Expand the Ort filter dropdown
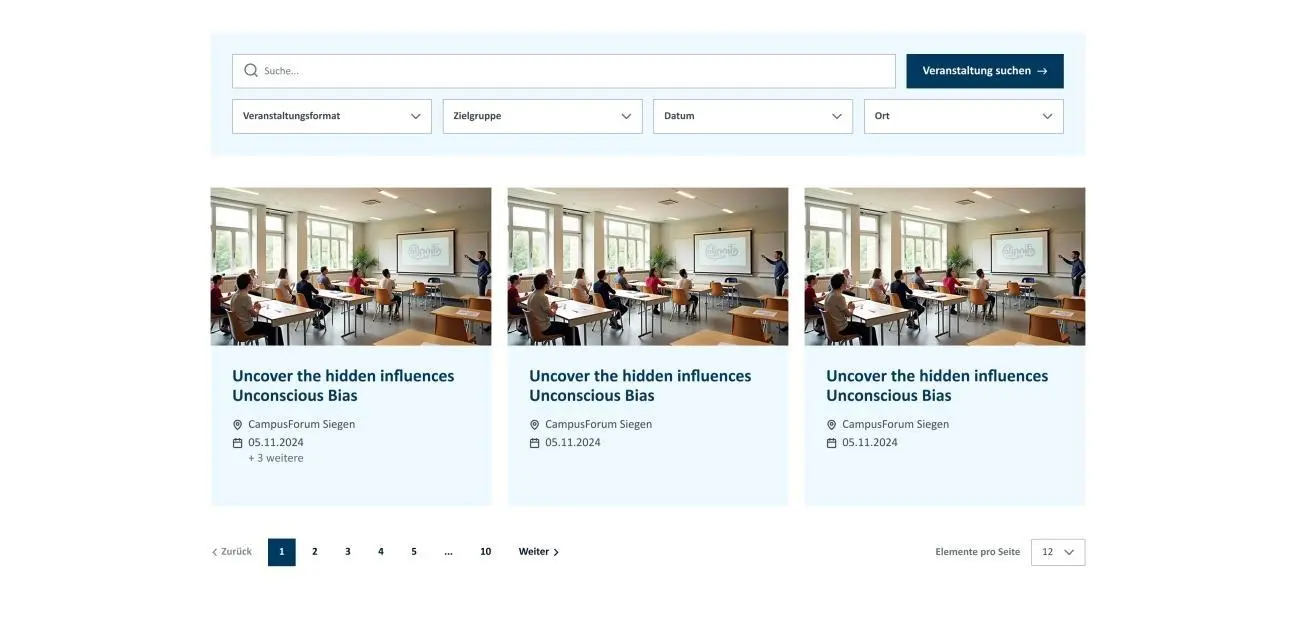The height and width of the screenshot is (631, 1296). click(963, 116)
